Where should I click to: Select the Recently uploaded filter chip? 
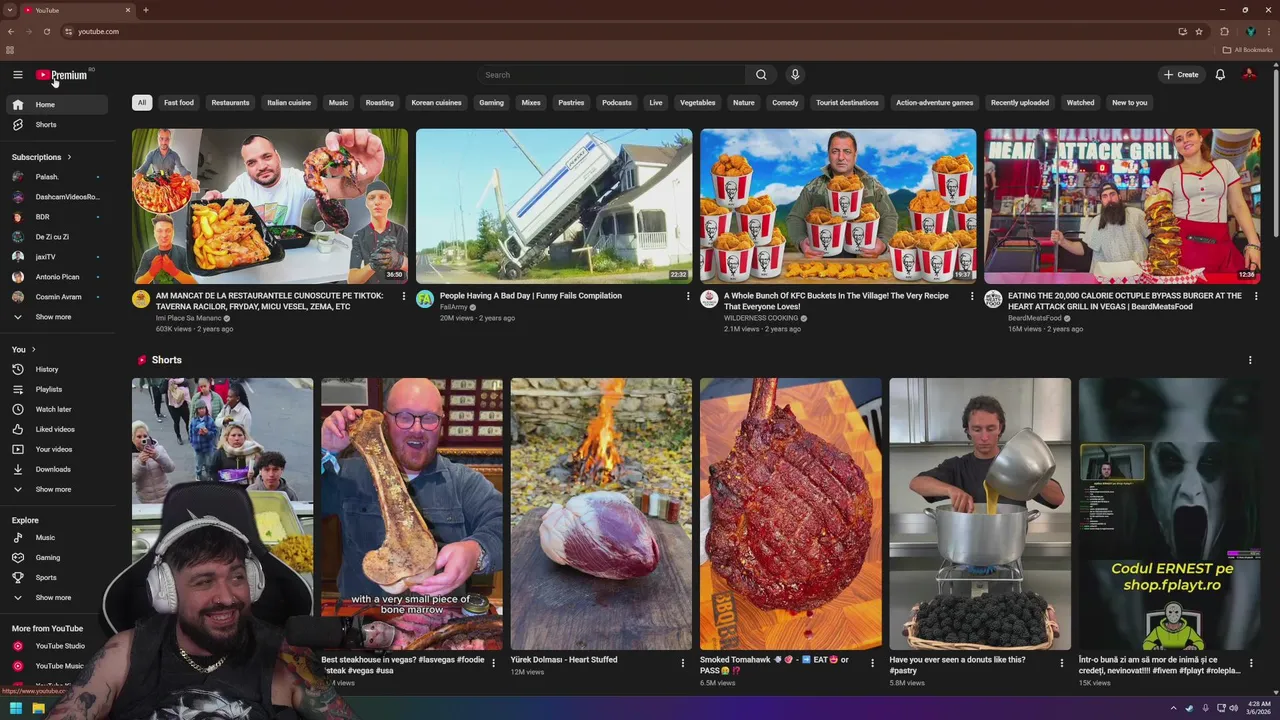click(x=1020, y=103)
